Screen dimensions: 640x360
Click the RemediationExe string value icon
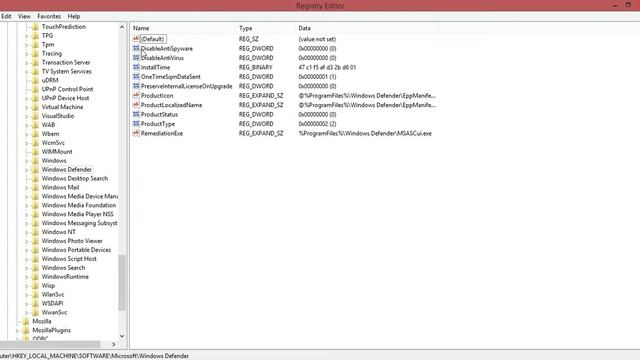tap(136, 133)
